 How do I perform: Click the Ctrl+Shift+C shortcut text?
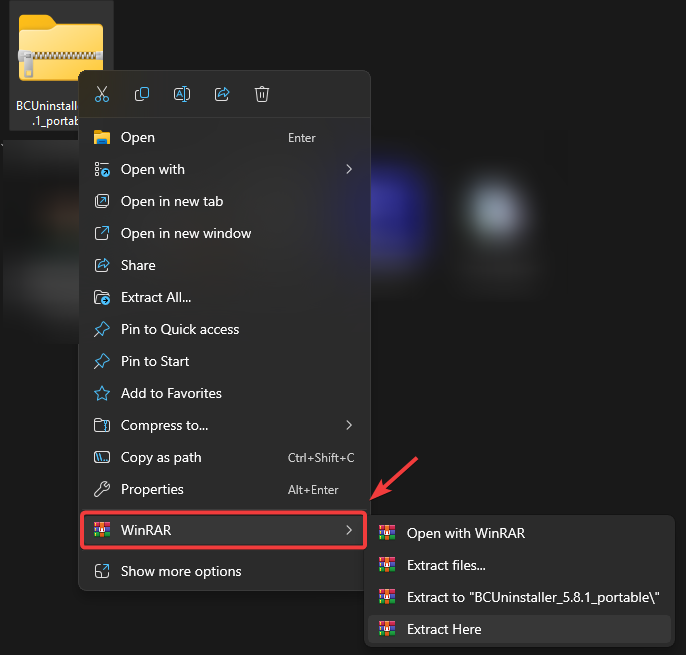(x=321, y=458)
